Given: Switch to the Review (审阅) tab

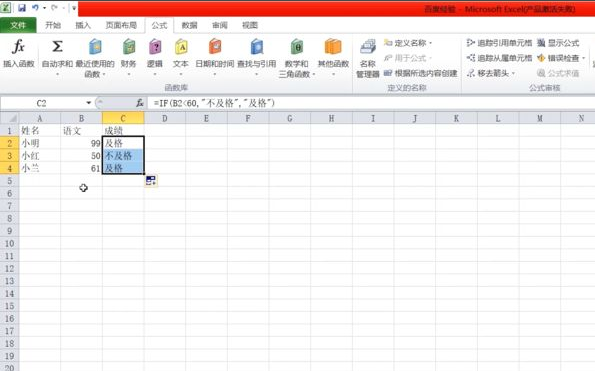Looking at the screenshot, I should [220, 25].
